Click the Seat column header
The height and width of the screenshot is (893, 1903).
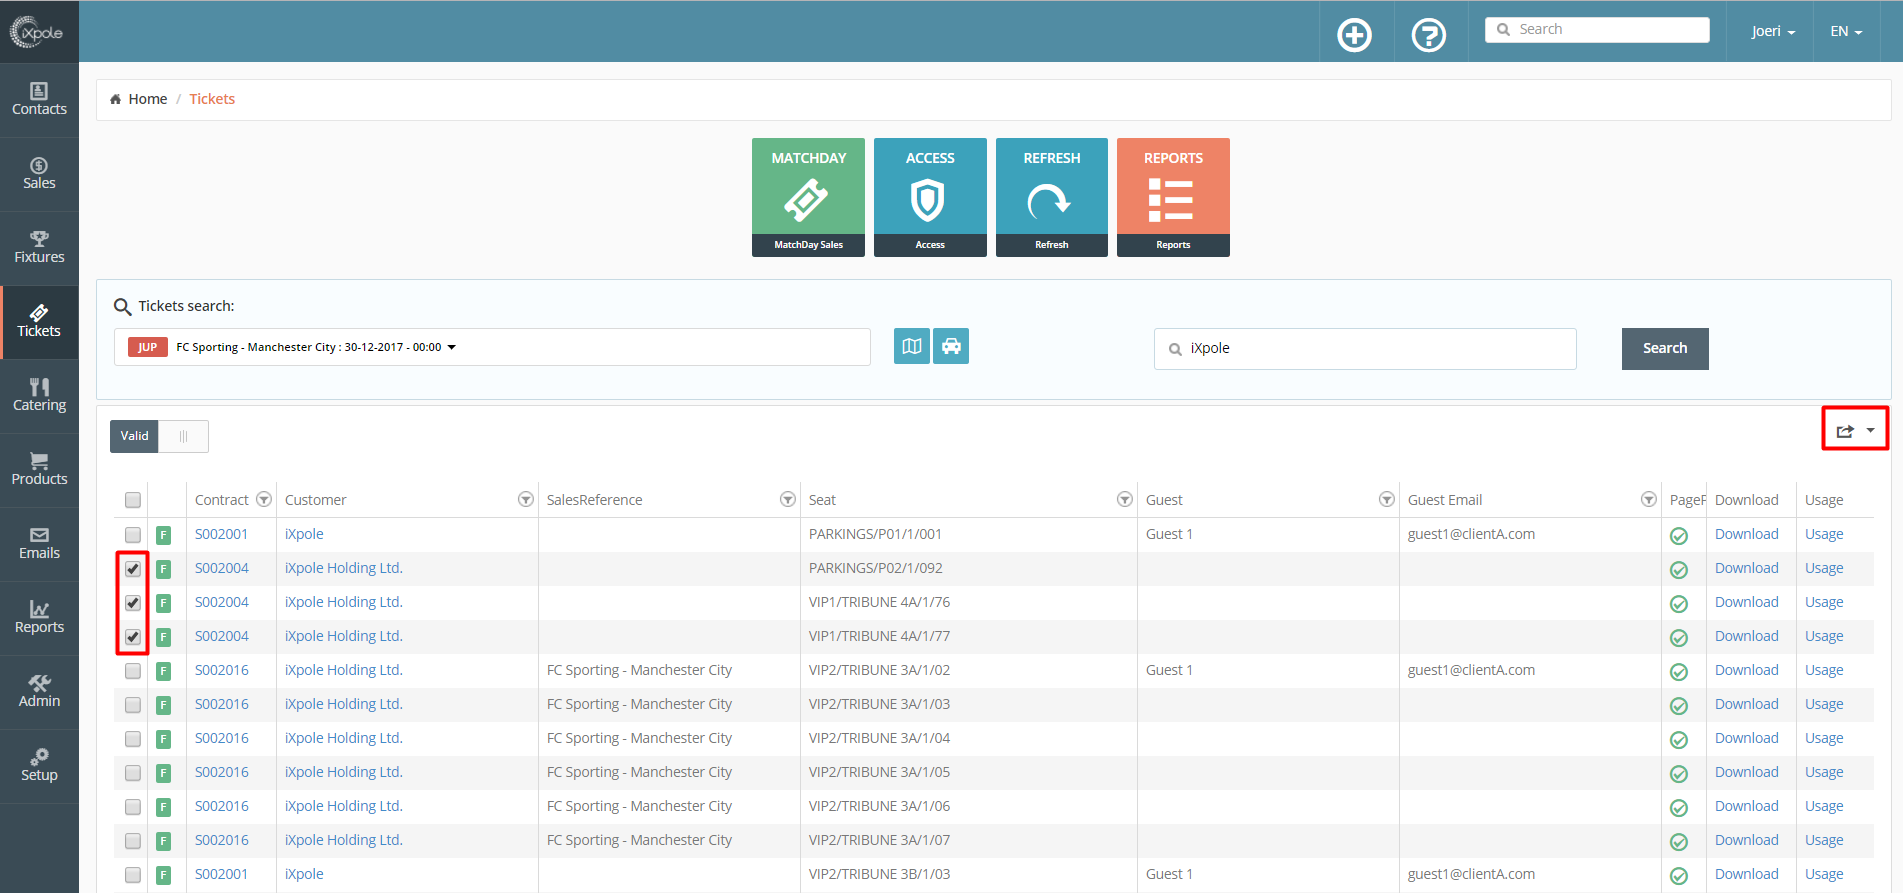click(822, 500)
